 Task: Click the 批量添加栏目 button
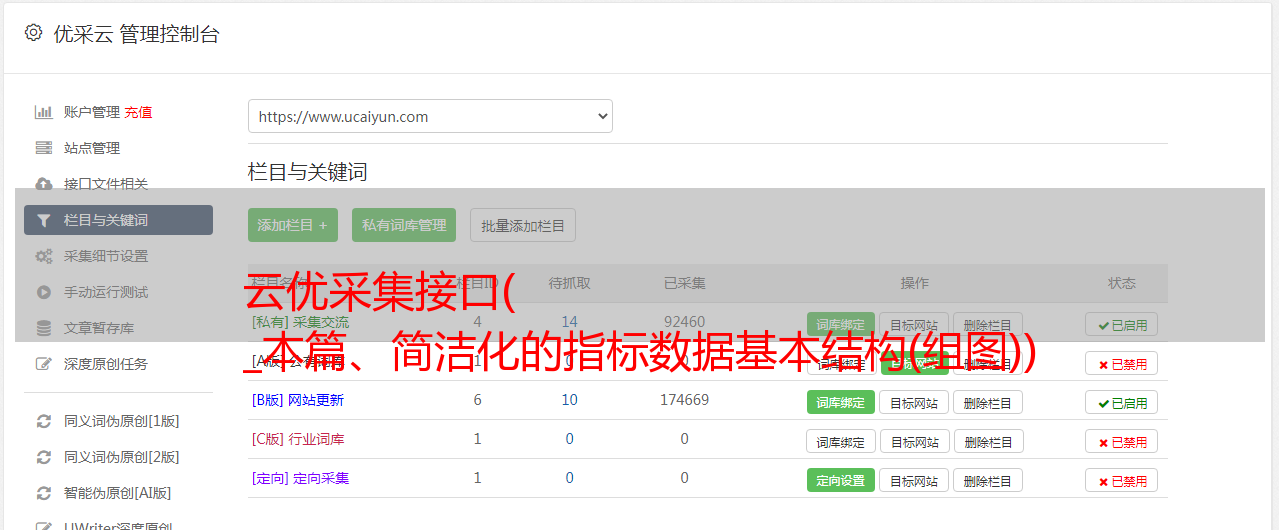point(523,225)
